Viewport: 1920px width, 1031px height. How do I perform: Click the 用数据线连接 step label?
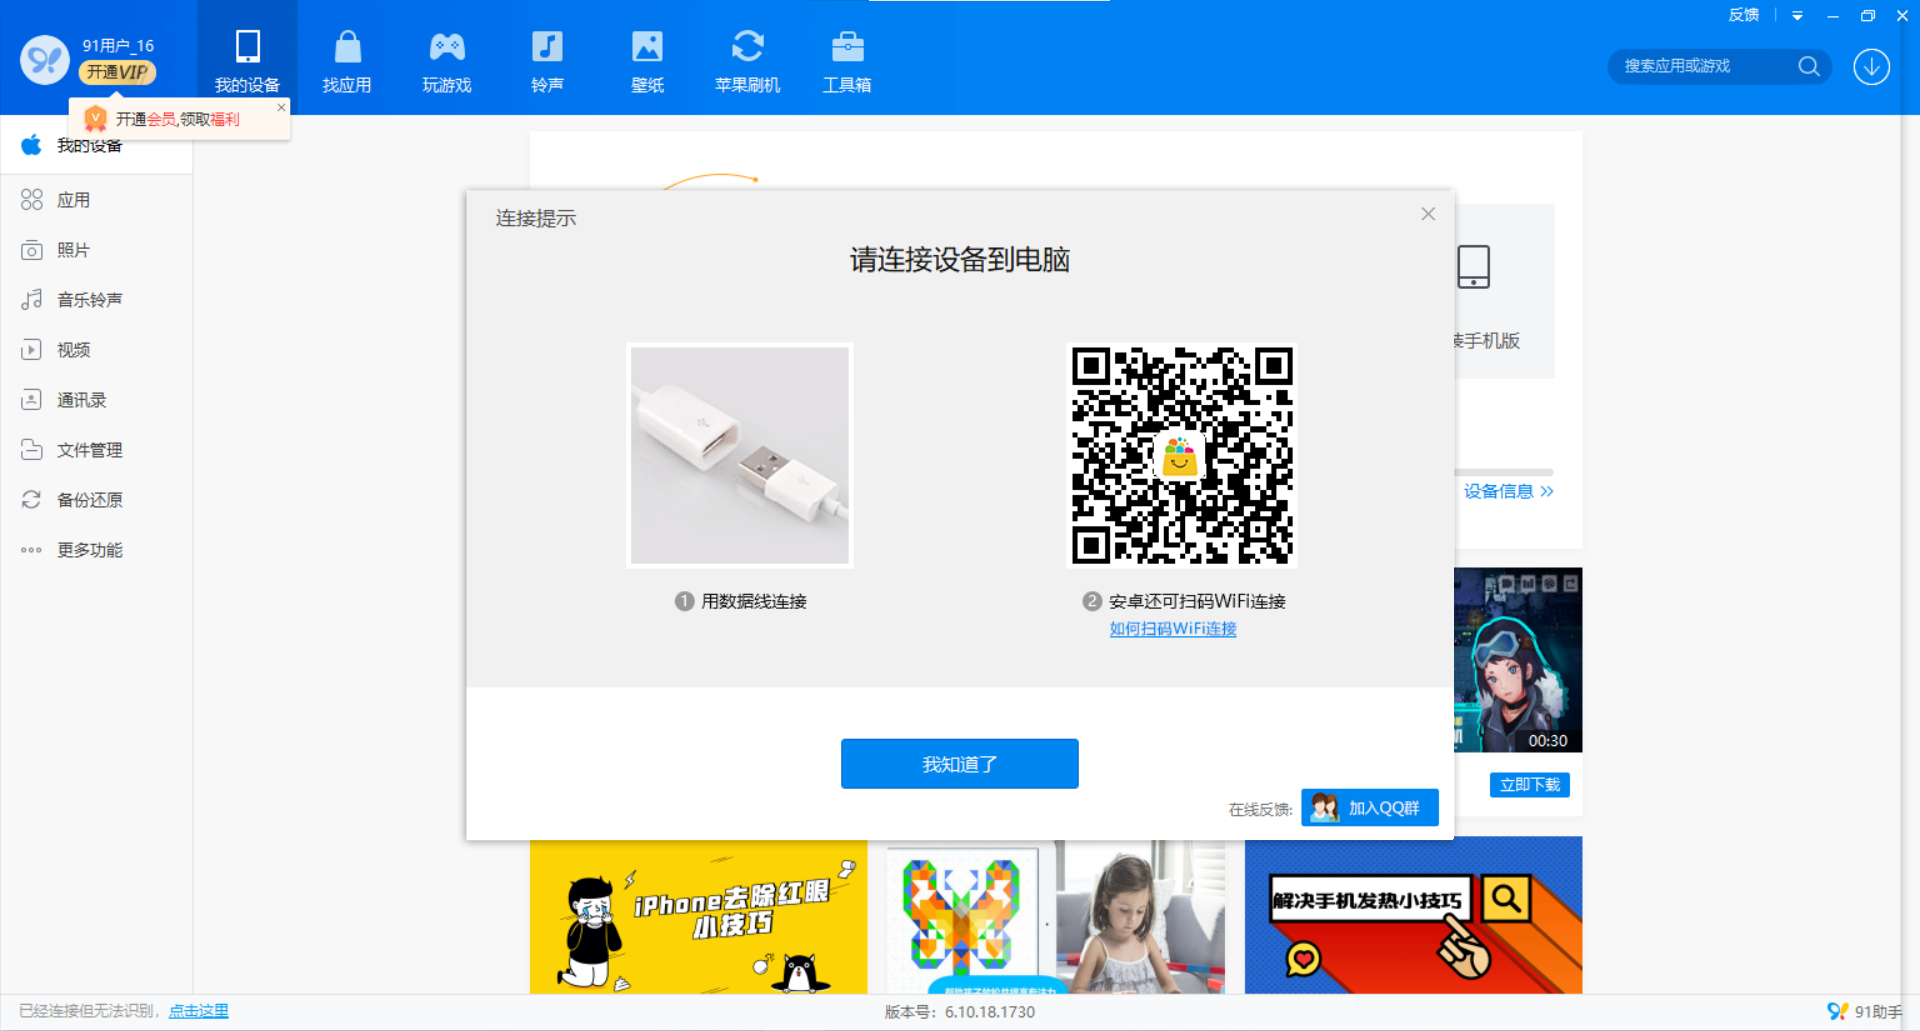[x=753, y=601]
